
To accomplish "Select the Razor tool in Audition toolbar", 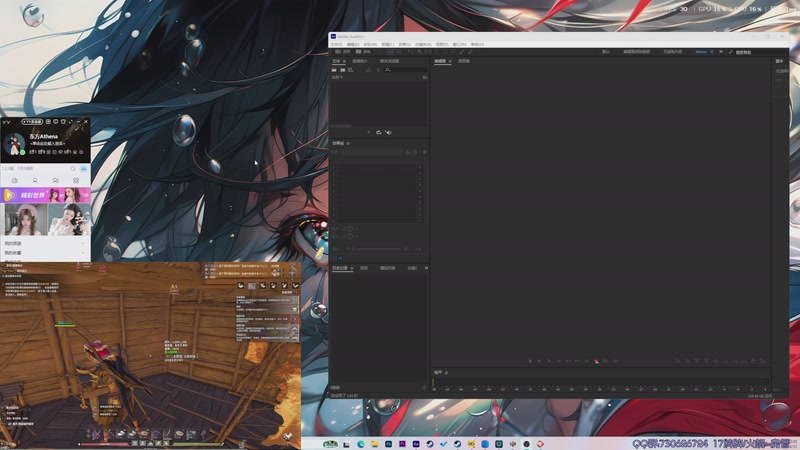I will pos(420,52).
